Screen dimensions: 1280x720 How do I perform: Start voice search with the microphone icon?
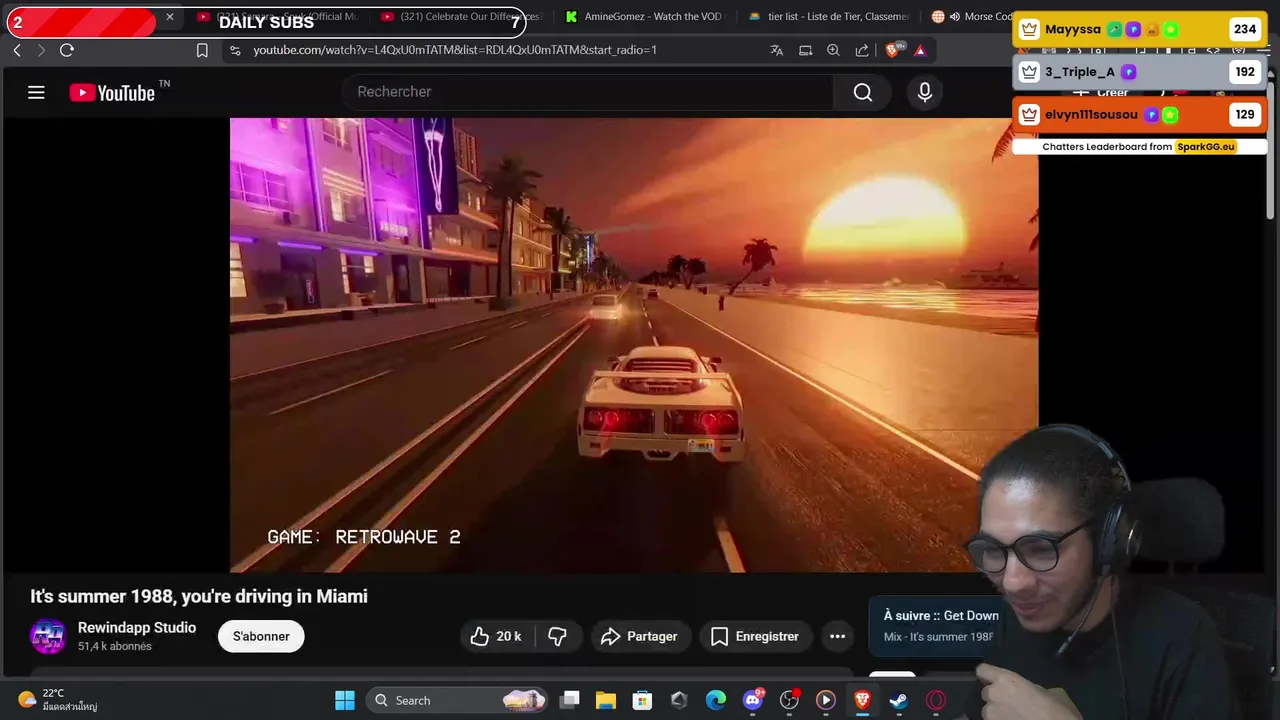(925, 92)
